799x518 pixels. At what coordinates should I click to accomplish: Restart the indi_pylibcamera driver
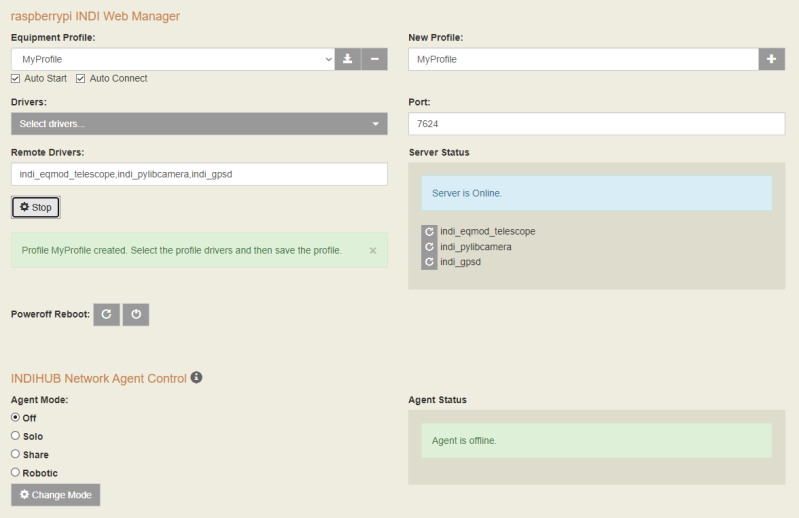[x=429, y=247]
